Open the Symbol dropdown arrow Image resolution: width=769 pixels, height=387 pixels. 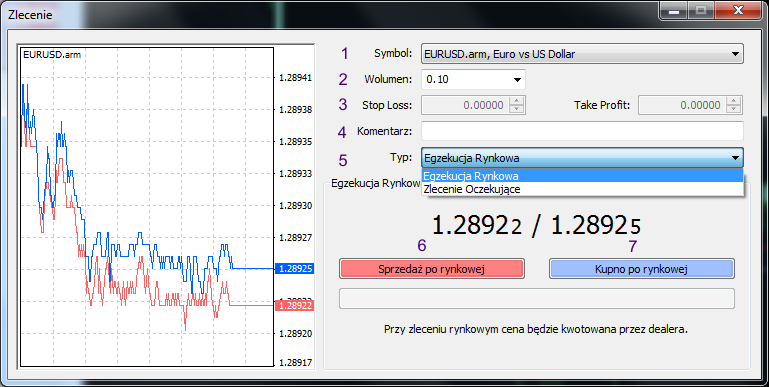pyautogui.click(x=735, y=54)
